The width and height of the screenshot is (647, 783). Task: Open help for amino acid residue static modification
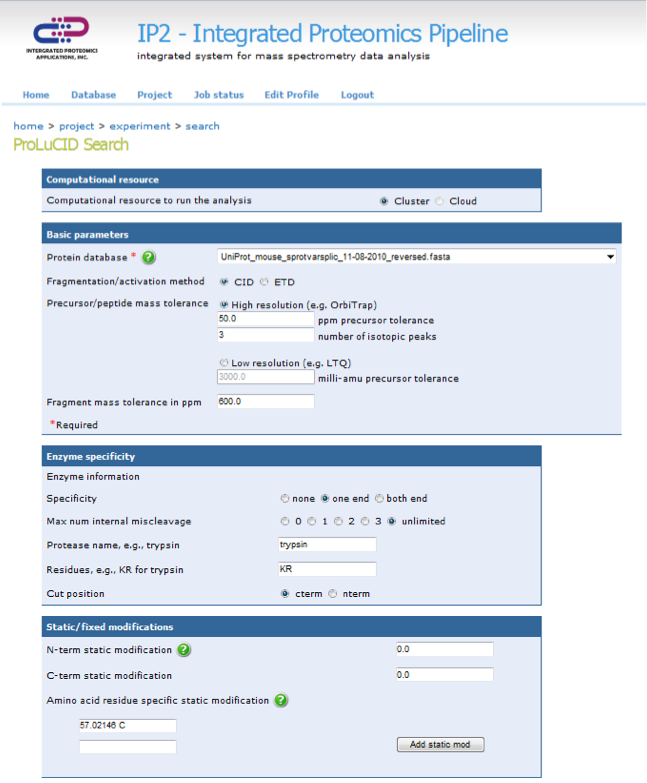(281, 700)
